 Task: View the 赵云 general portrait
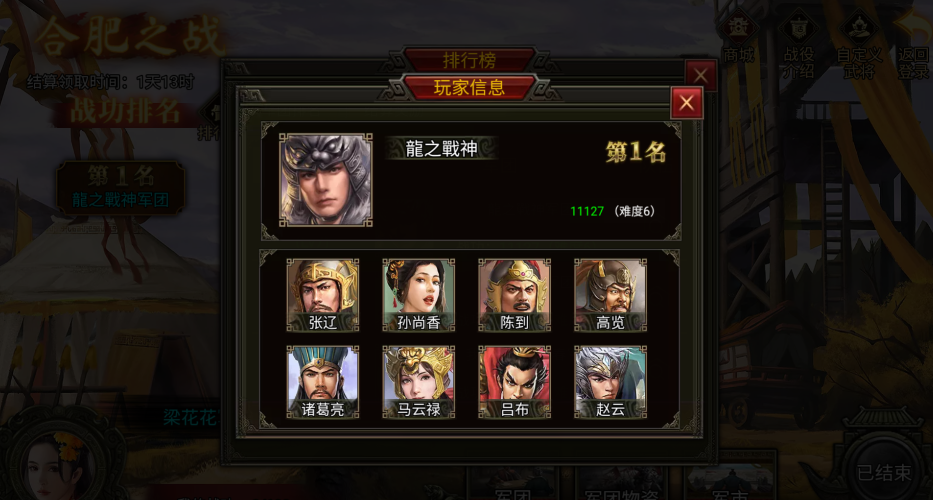tap(610, 382)
